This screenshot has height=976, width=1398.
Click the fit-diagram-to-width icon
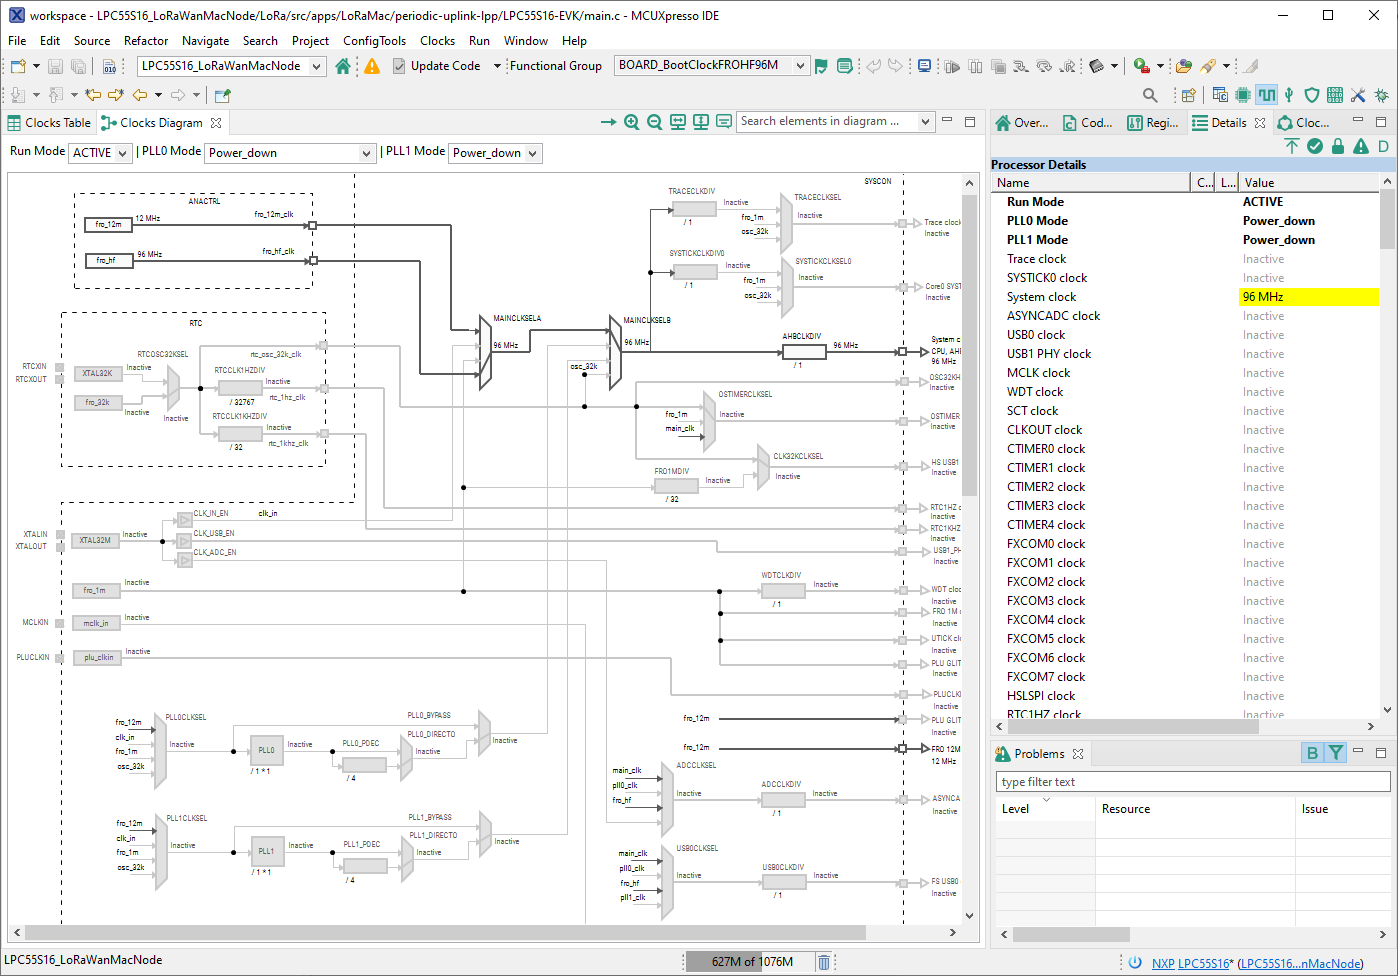[x=678, y=122]
